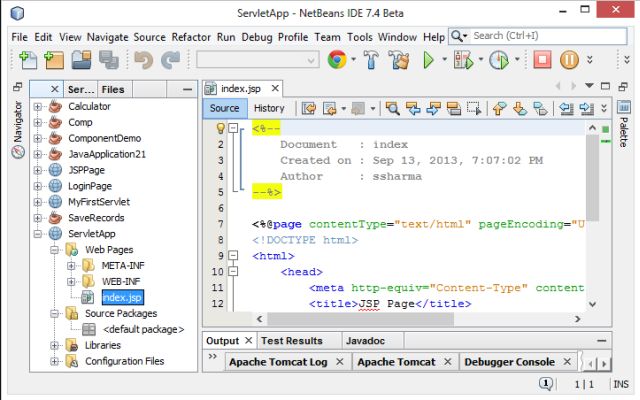Close the index.jsp editor tab
Image resolution: width=640 pixels, height=400 pixels.
coord(276,89)
